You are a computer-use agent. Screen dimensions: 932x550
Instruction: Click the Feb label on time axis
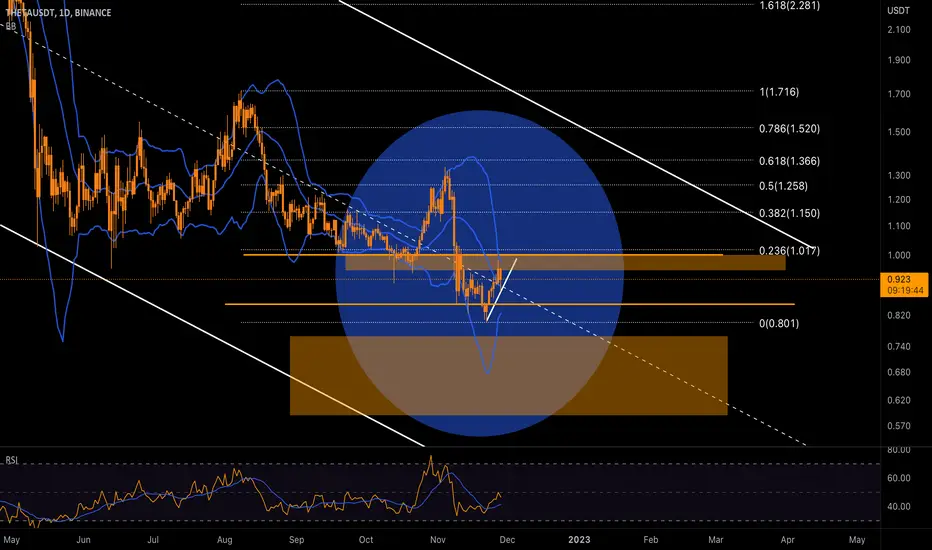(651, 540)
